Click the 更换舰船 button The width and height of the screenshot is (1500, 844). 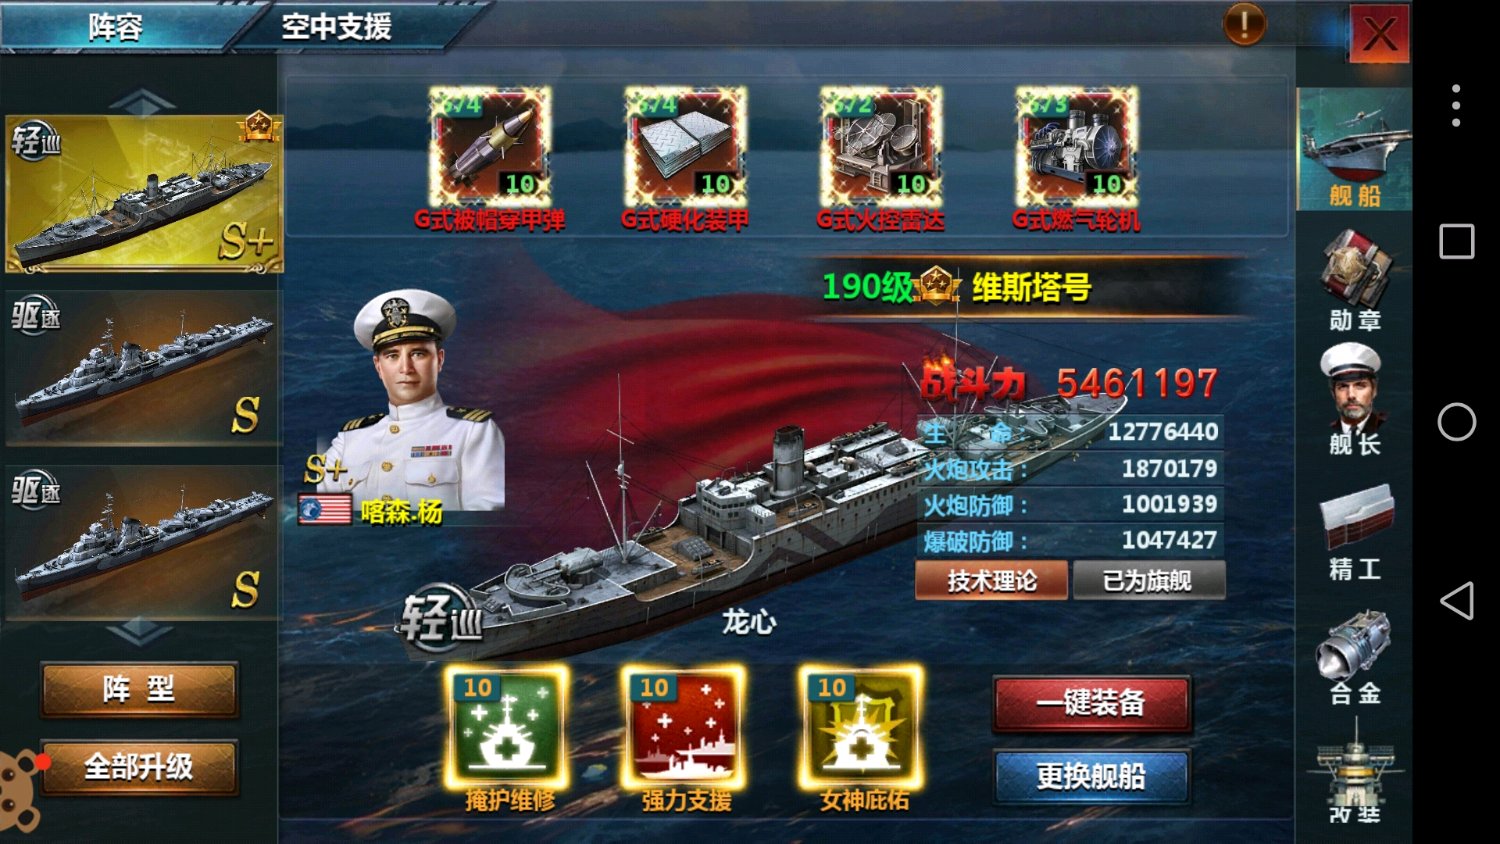click(1091, 776)
